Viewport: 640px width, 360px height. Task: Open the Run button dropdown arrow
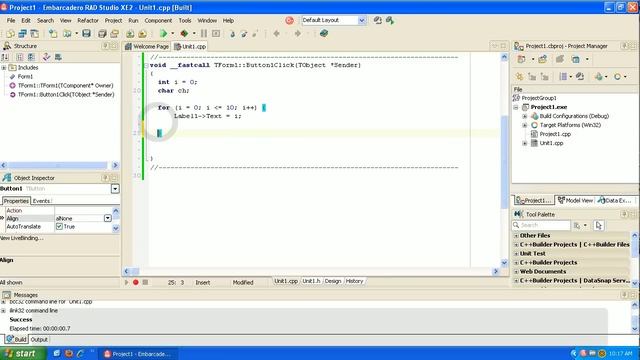pos(172,33)
